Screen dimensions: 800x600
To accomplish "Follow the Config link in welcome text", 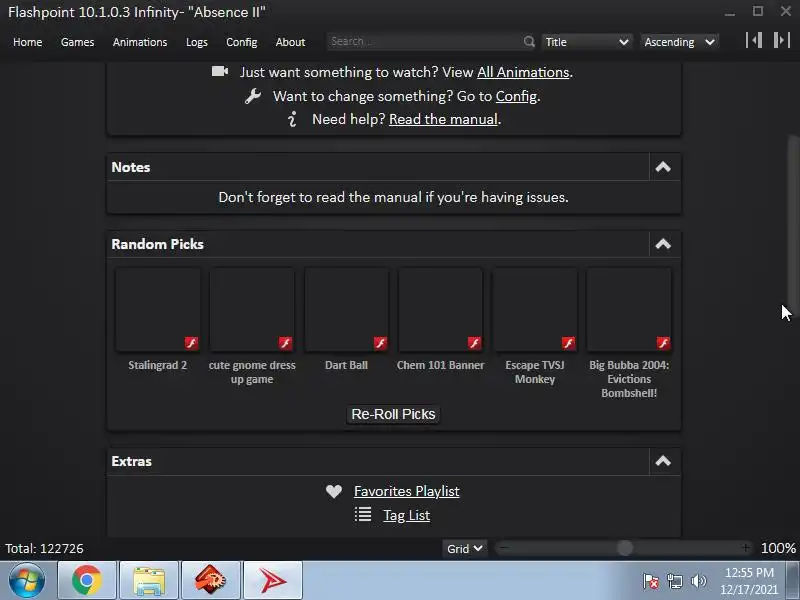I will [516, 96].
